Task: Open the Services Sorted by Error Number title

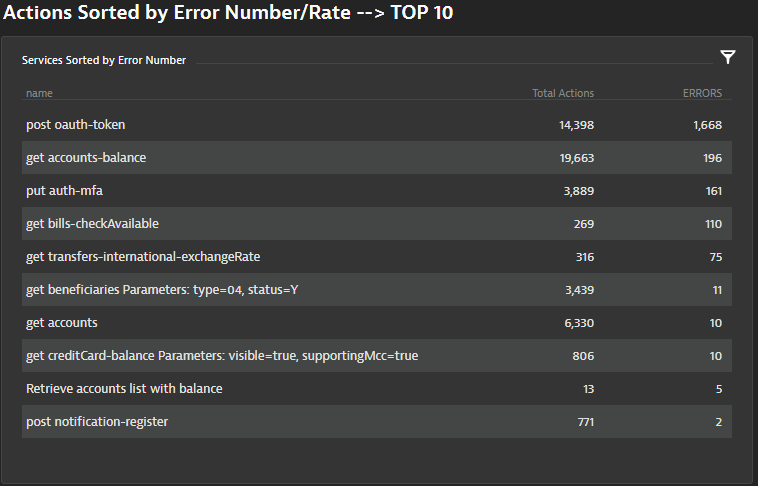Action: pos(104,60)
